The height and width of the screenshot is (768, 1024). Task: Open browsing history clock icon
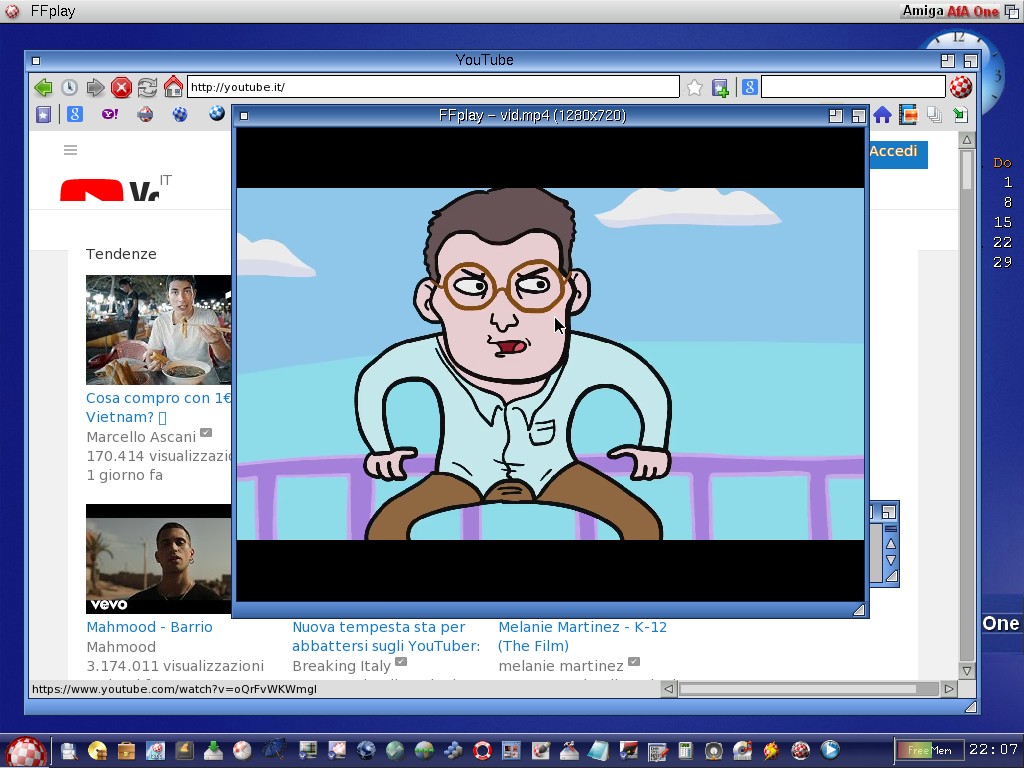pyautogui.click(x=69, y=88)
